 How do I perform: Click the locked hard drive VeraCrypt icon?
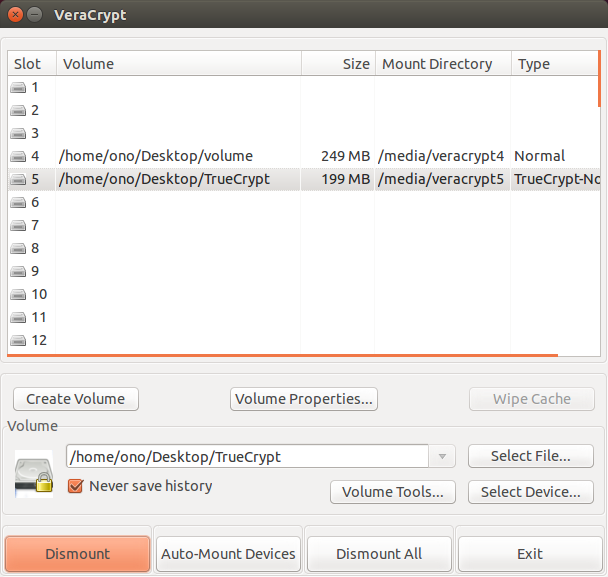click(34, 474)
